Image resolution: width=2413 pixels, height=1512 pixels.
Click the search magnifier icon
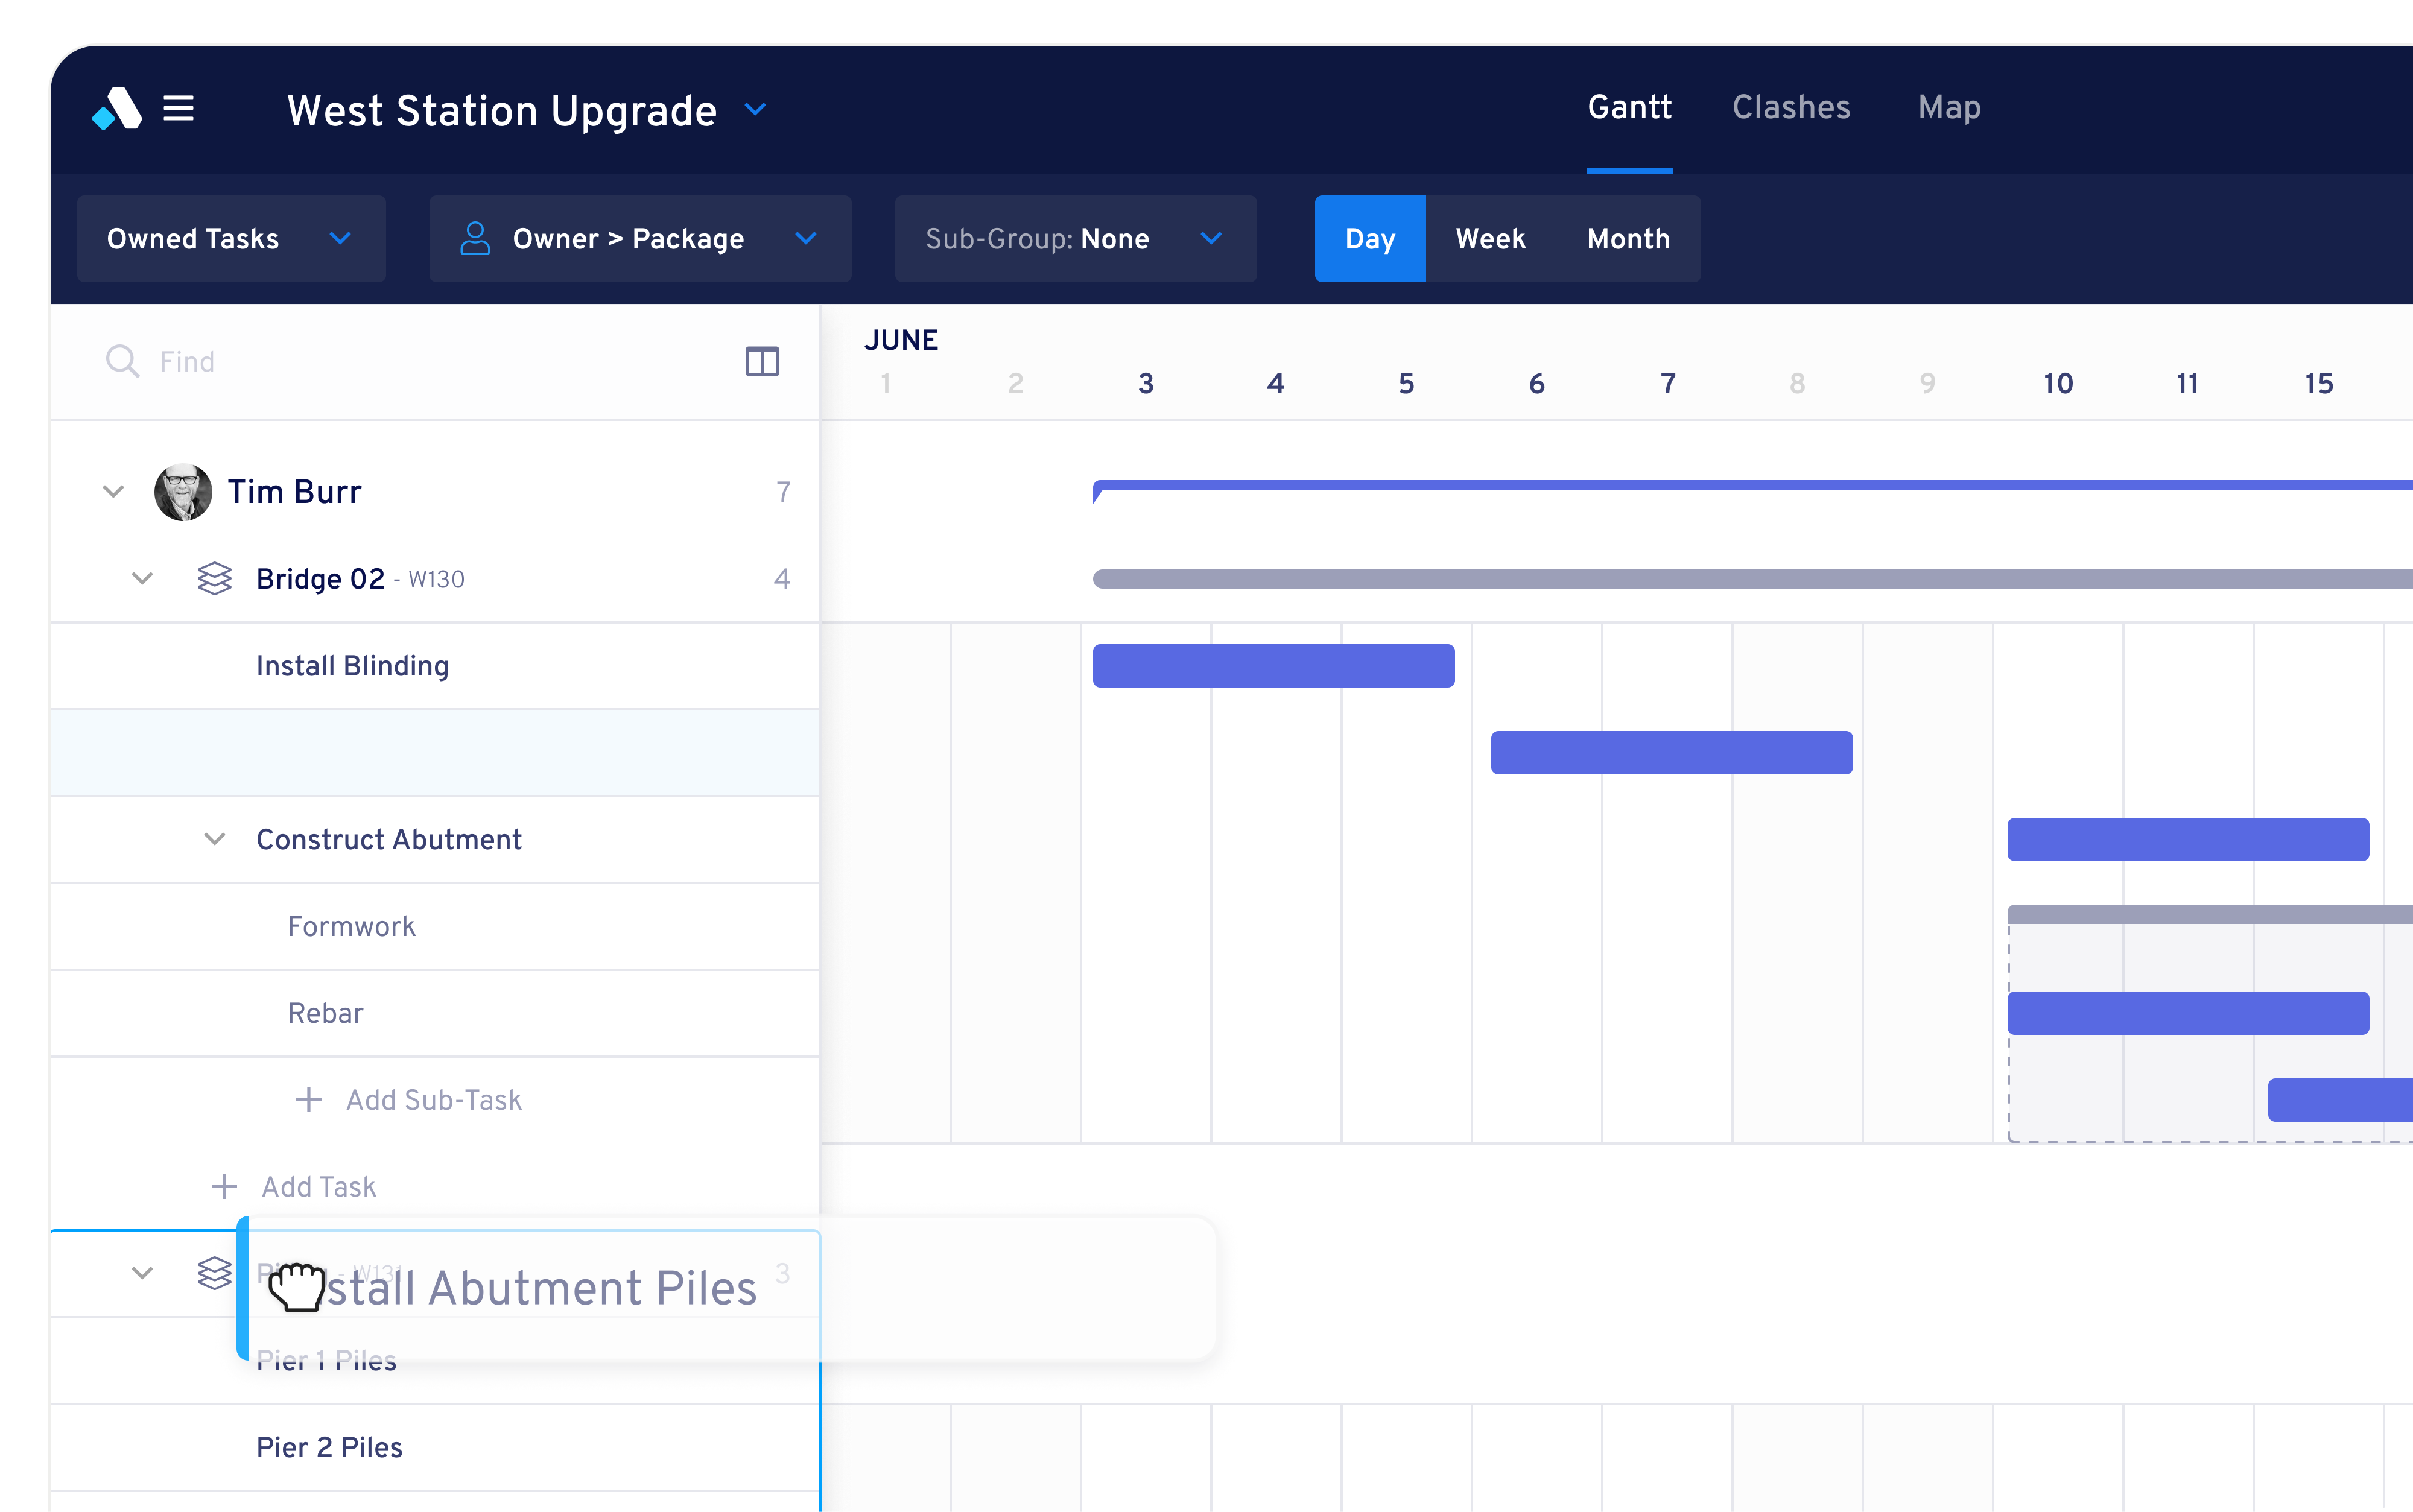122,361
